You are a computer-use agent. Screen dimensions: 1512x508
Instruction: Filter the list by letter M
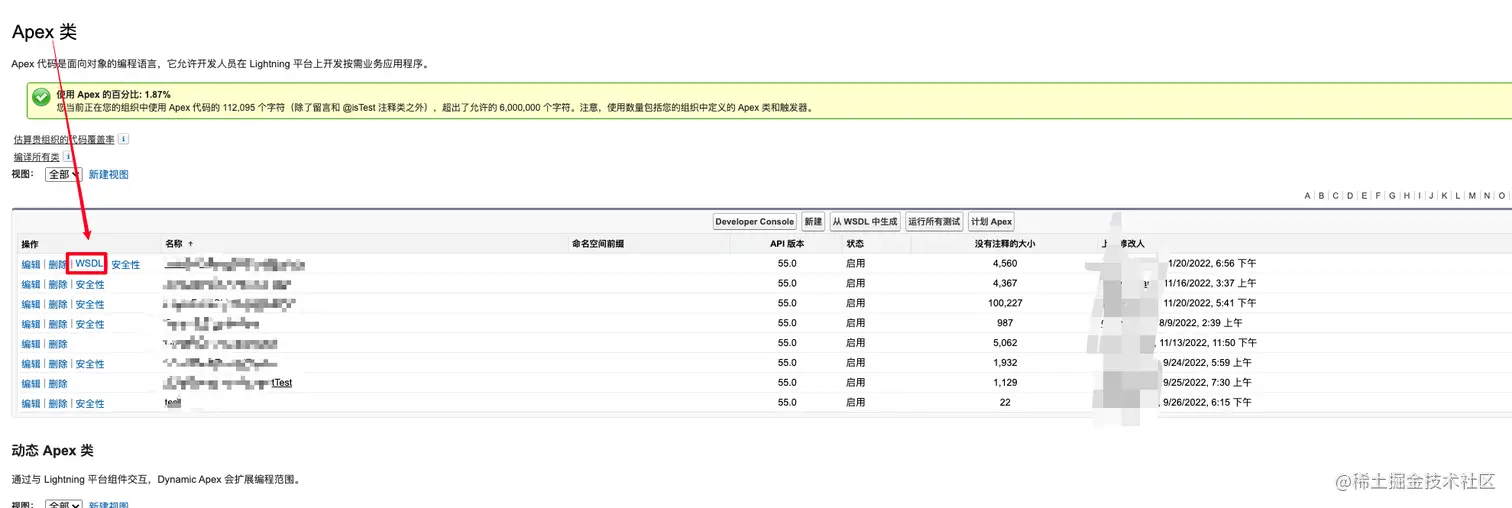tap(1472, 196)
